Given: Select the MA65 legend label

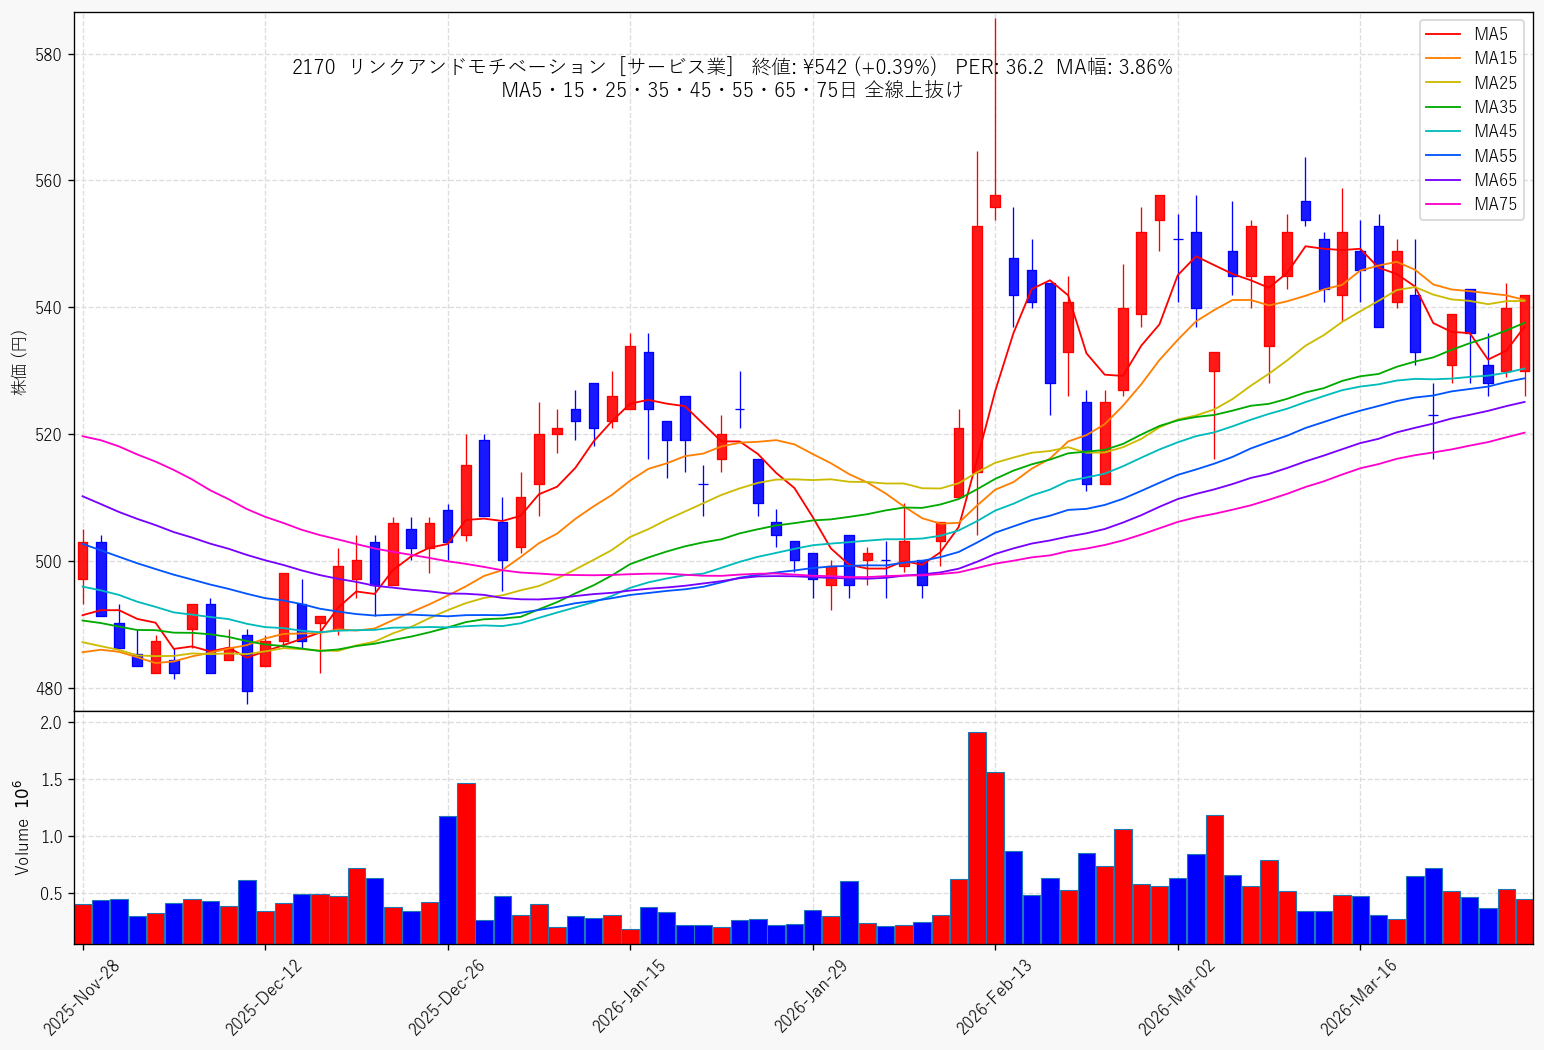Looking at the screenshot, I should [1496, 180].
